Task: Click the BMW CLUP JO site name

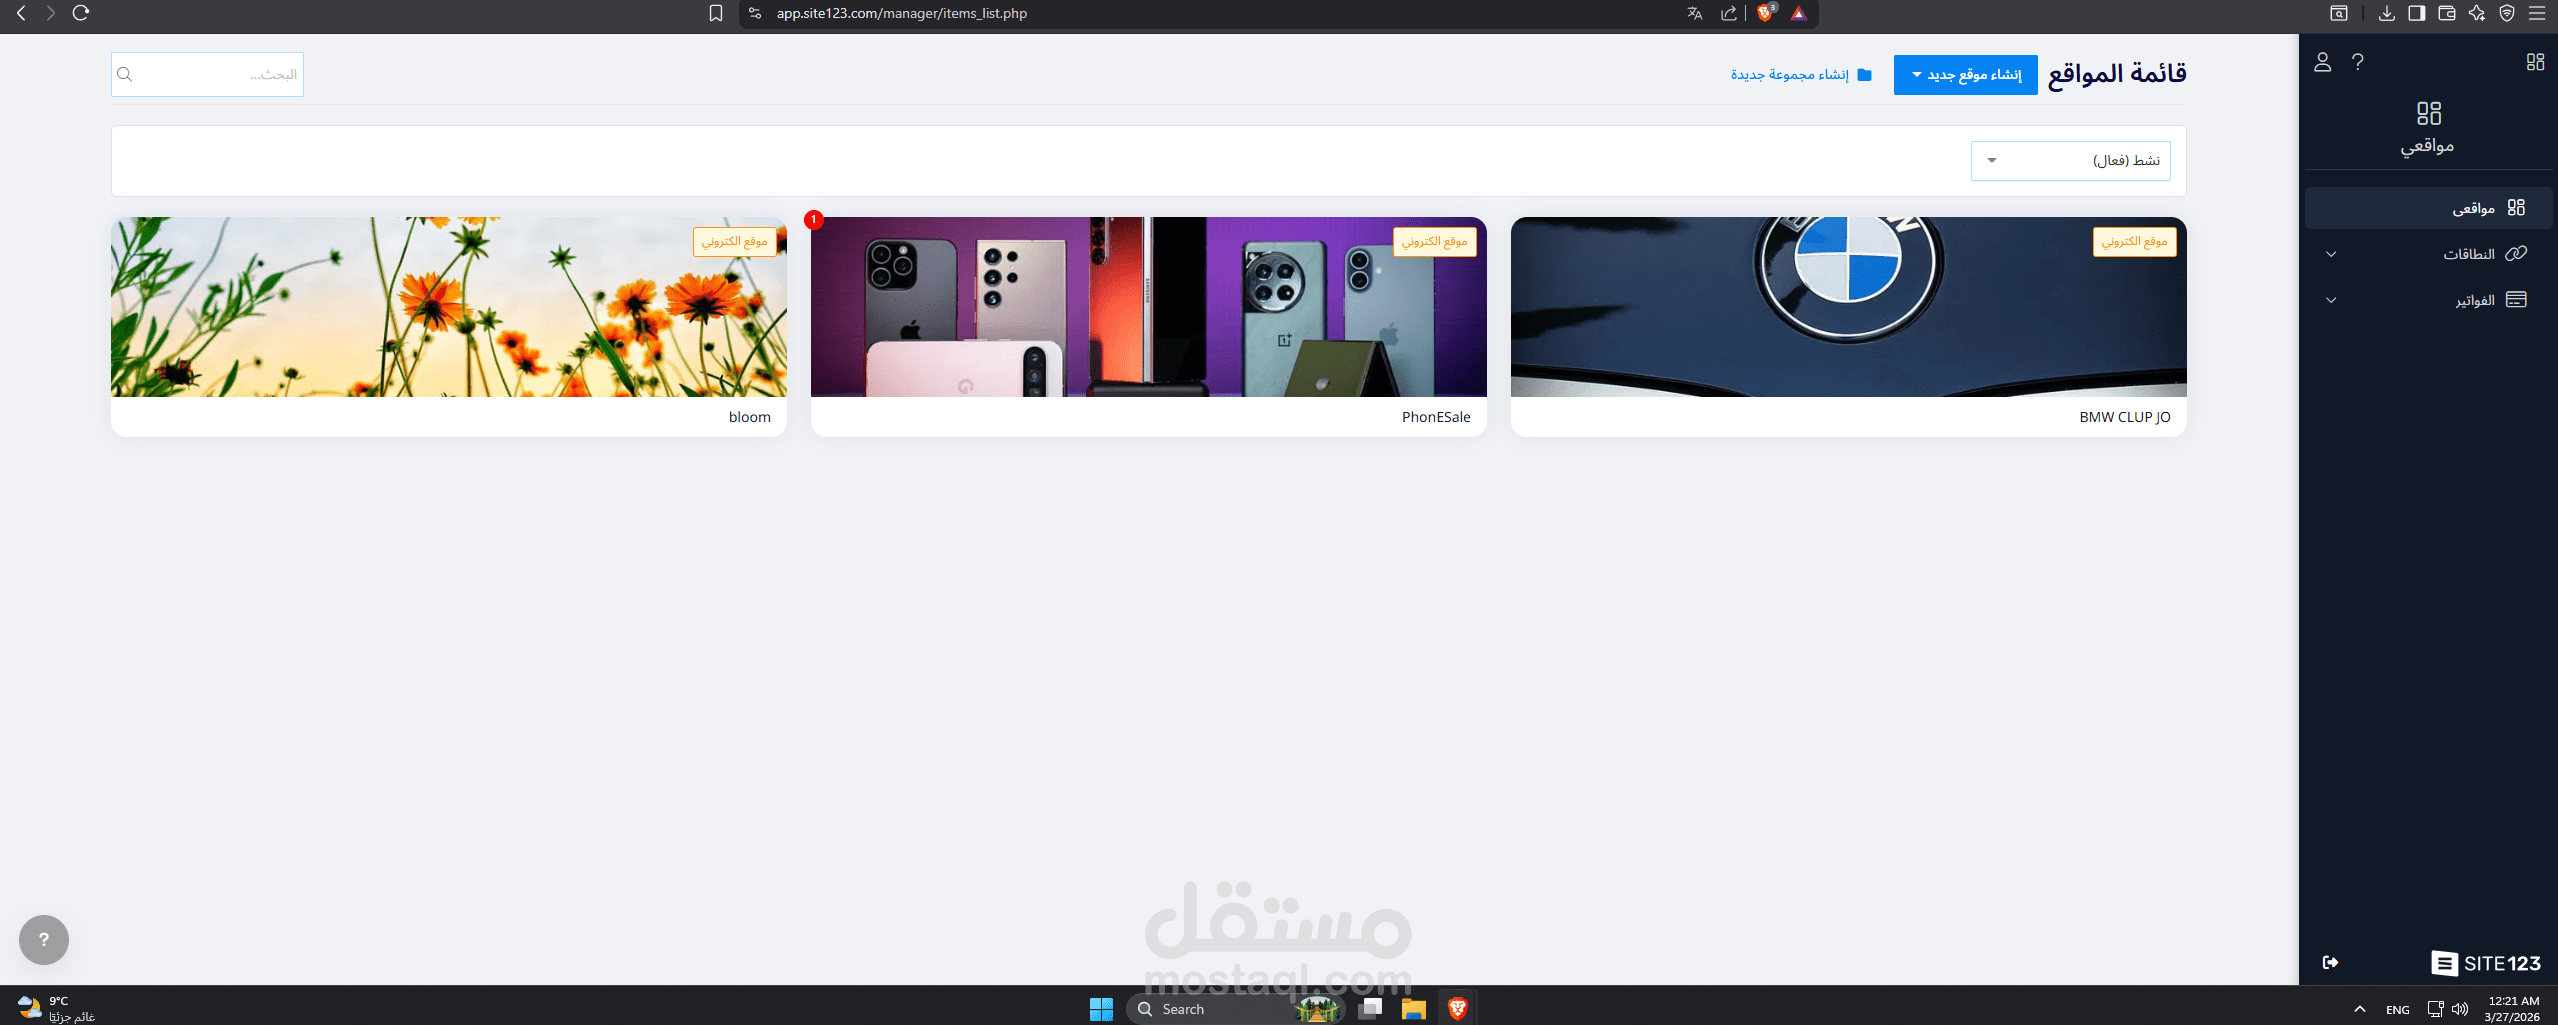Action: point(2125,417)
